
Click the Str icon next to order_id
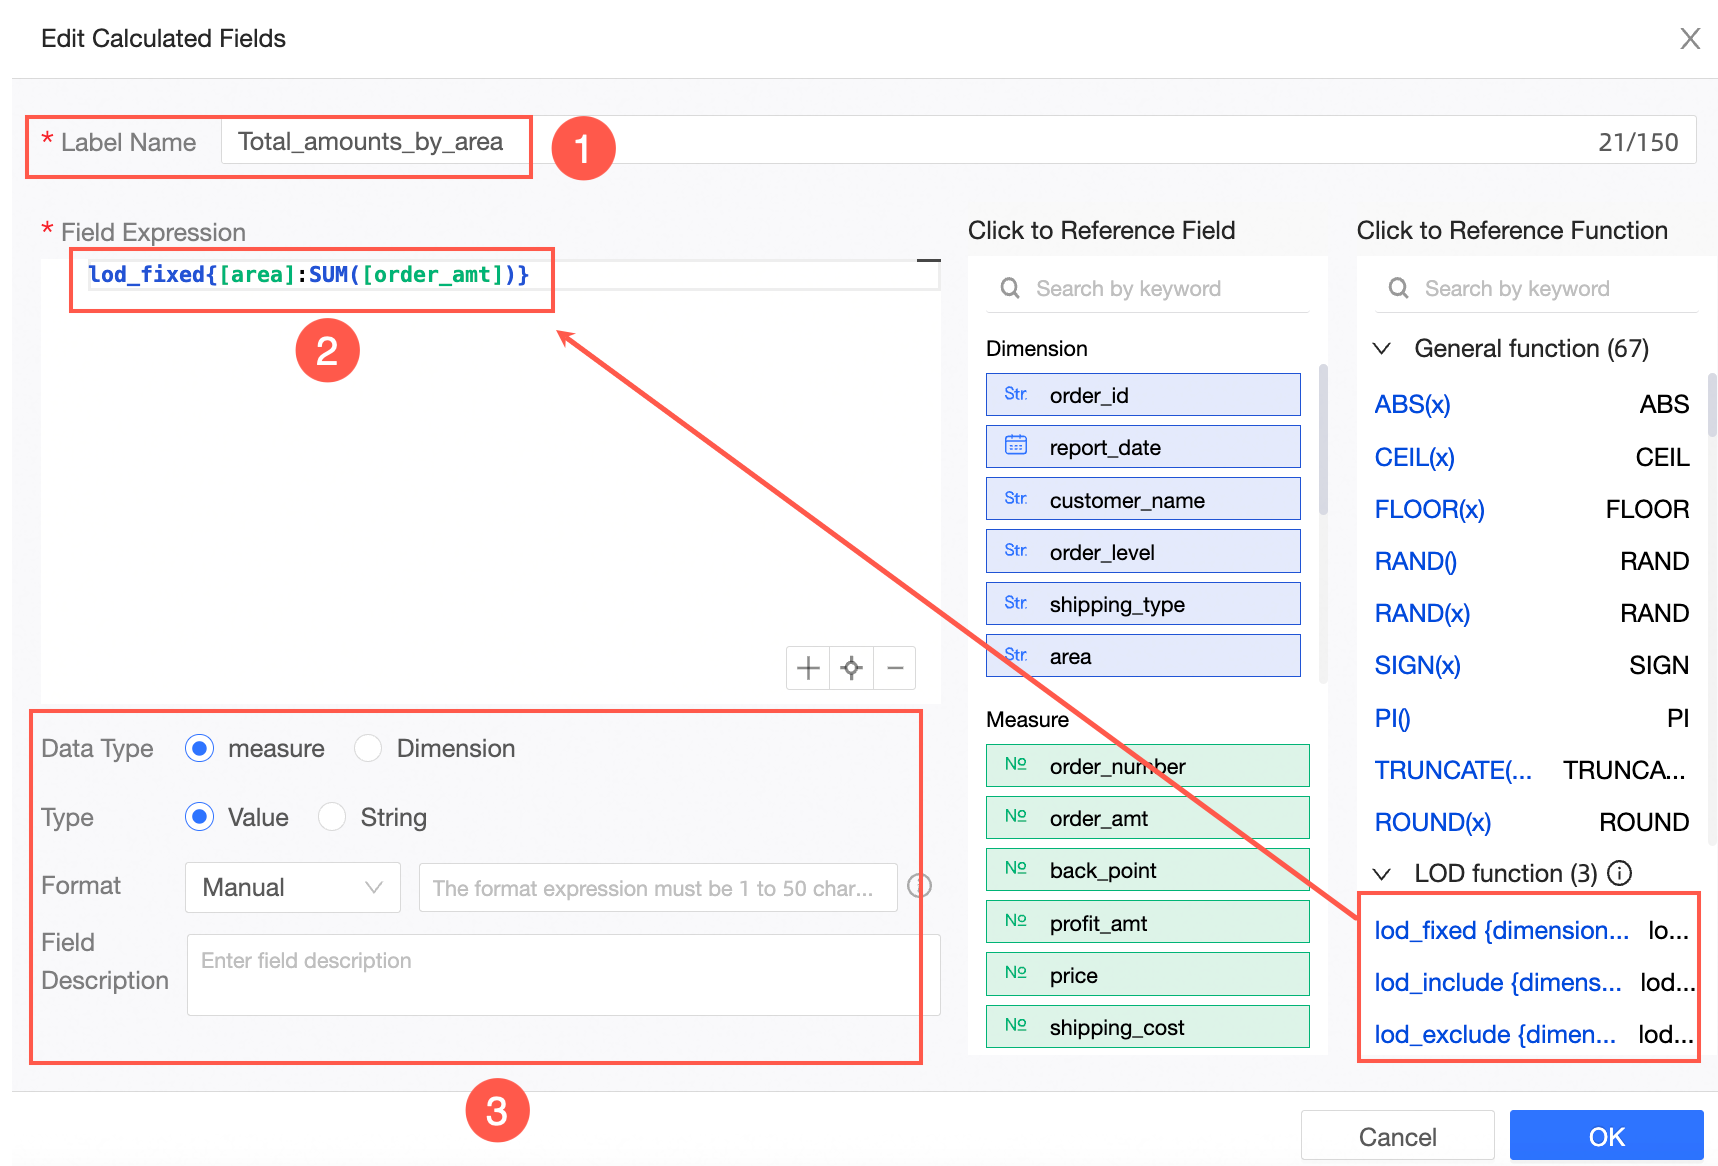pyautogui.click(x=1016, y=394)
